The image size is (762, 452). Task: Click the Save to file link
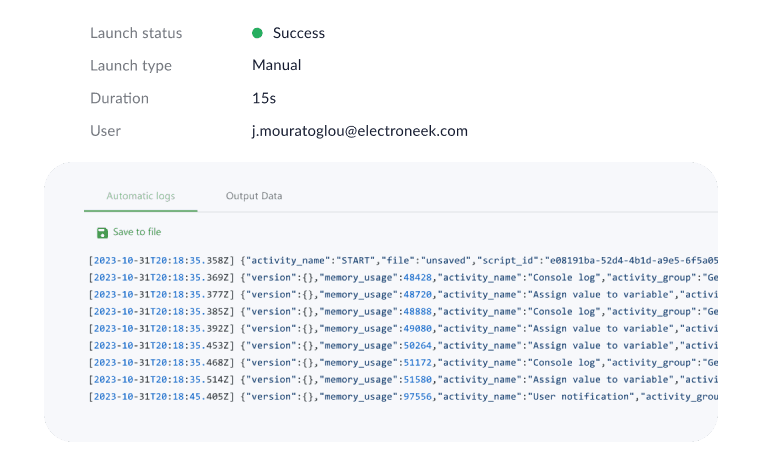(137, 232)
